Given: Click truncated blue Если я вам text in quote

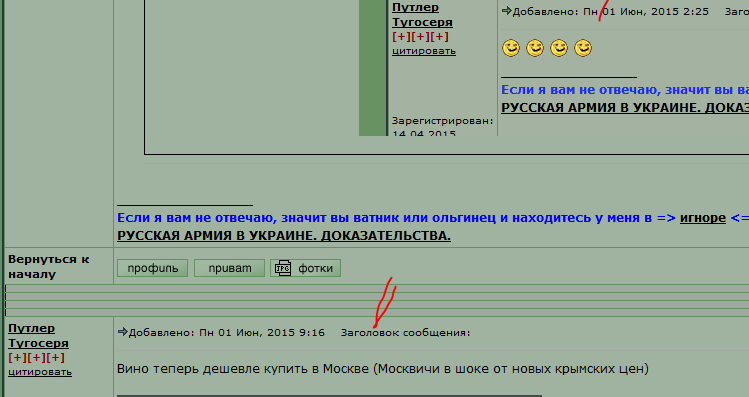Looking at the screenshot, I should point(625,90).
